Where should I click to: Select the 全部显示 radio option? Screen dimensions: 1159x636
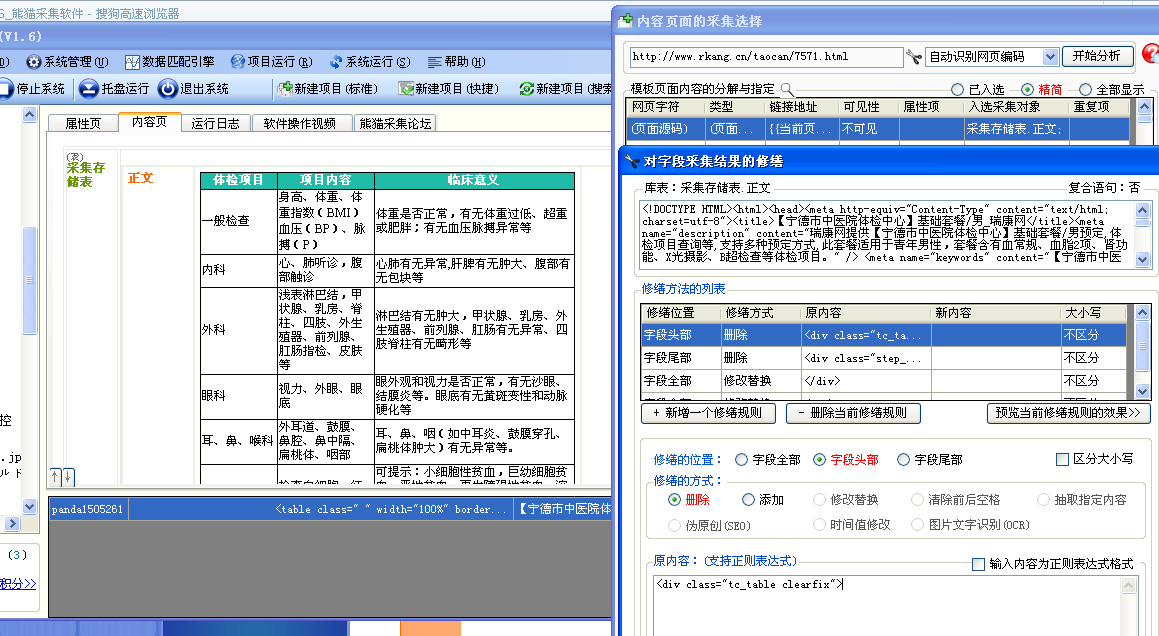click(1085, 89)
